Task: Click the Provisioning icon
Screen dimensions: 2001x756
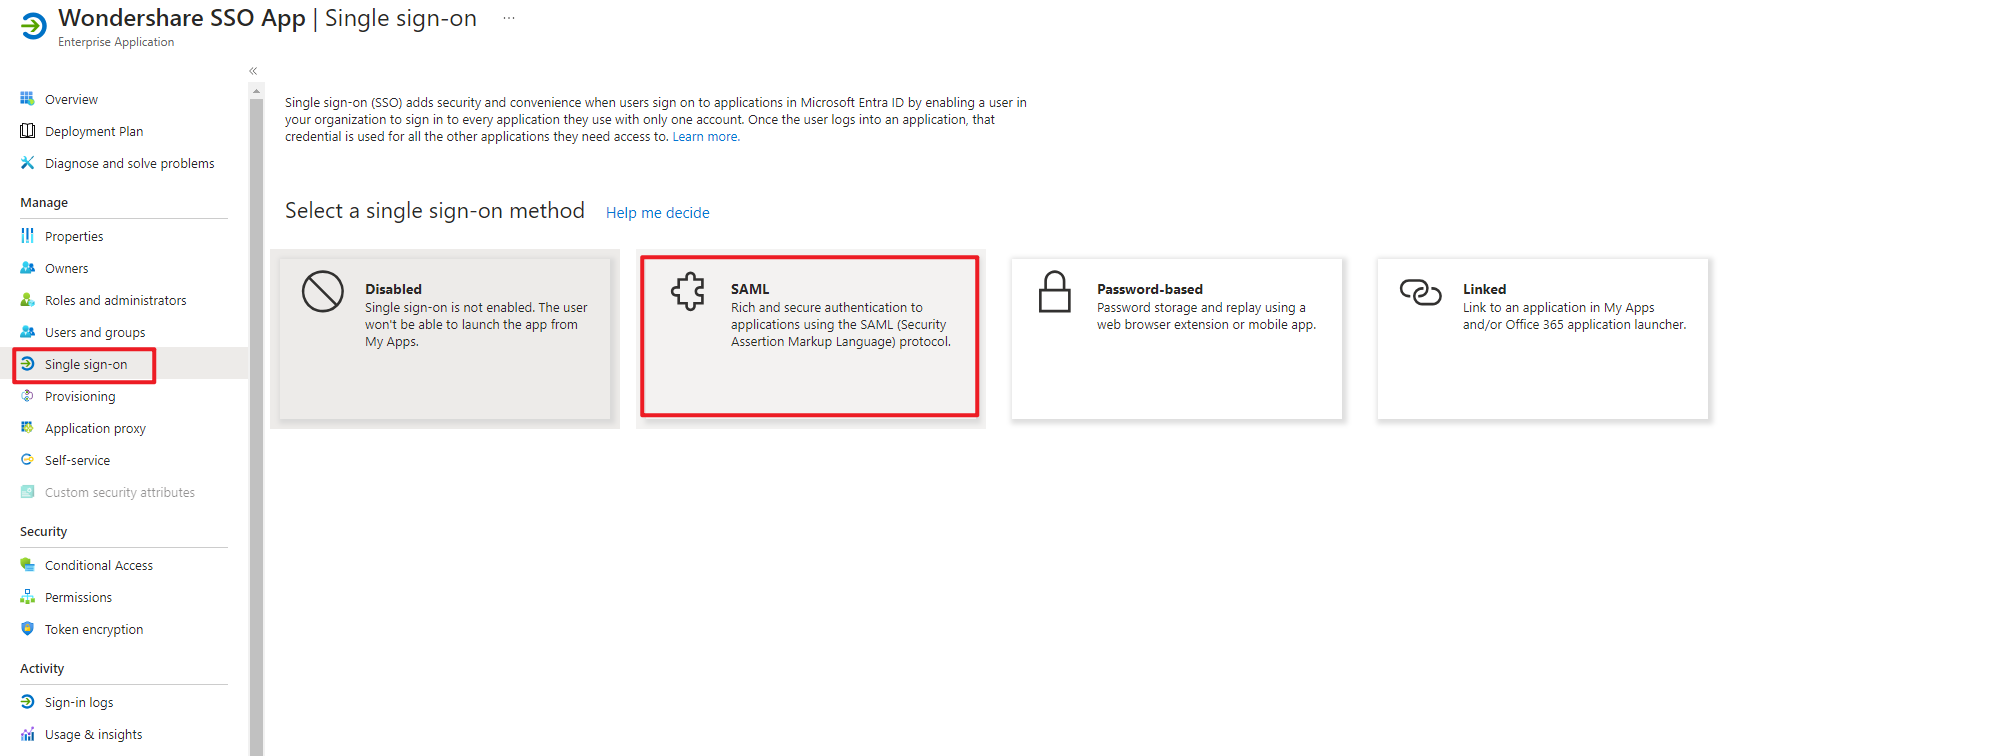Action: click(x=27, y=396)
